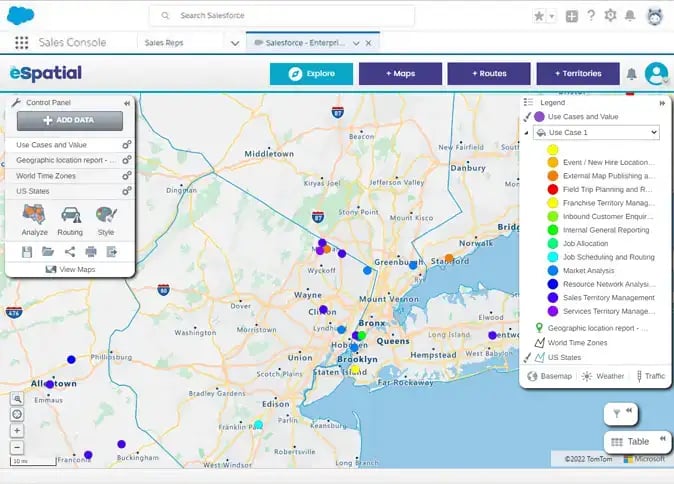Image resolution: width=674 pixels, height=484 pixels.
Task: Open the Salesforce app launcher grid
Action: pos(21,43)
